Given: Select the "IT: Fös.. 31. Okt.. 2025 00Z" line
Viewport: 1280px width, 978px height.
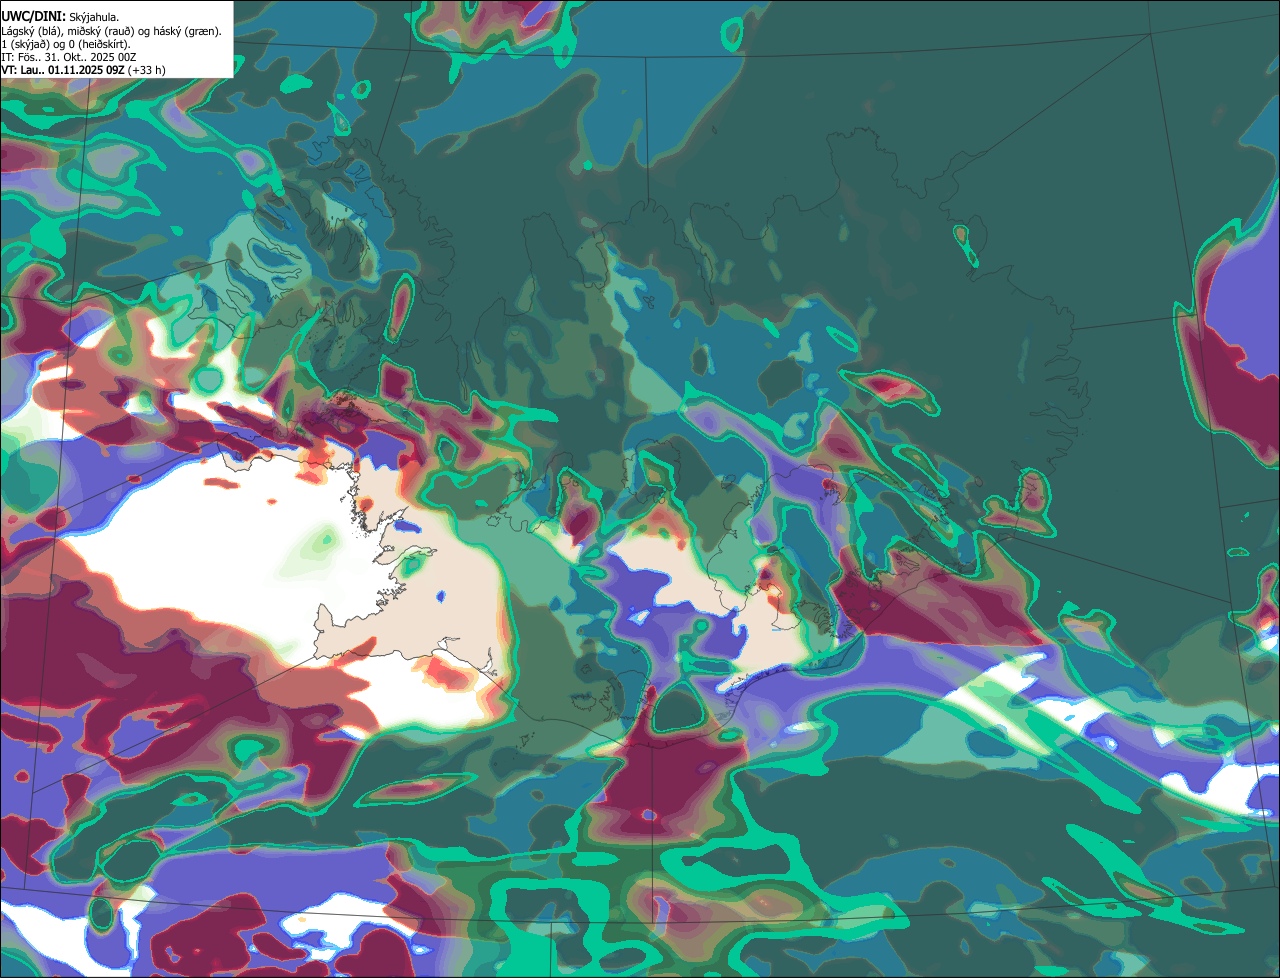Looking at the screenshot, I should tap(69, 57).
